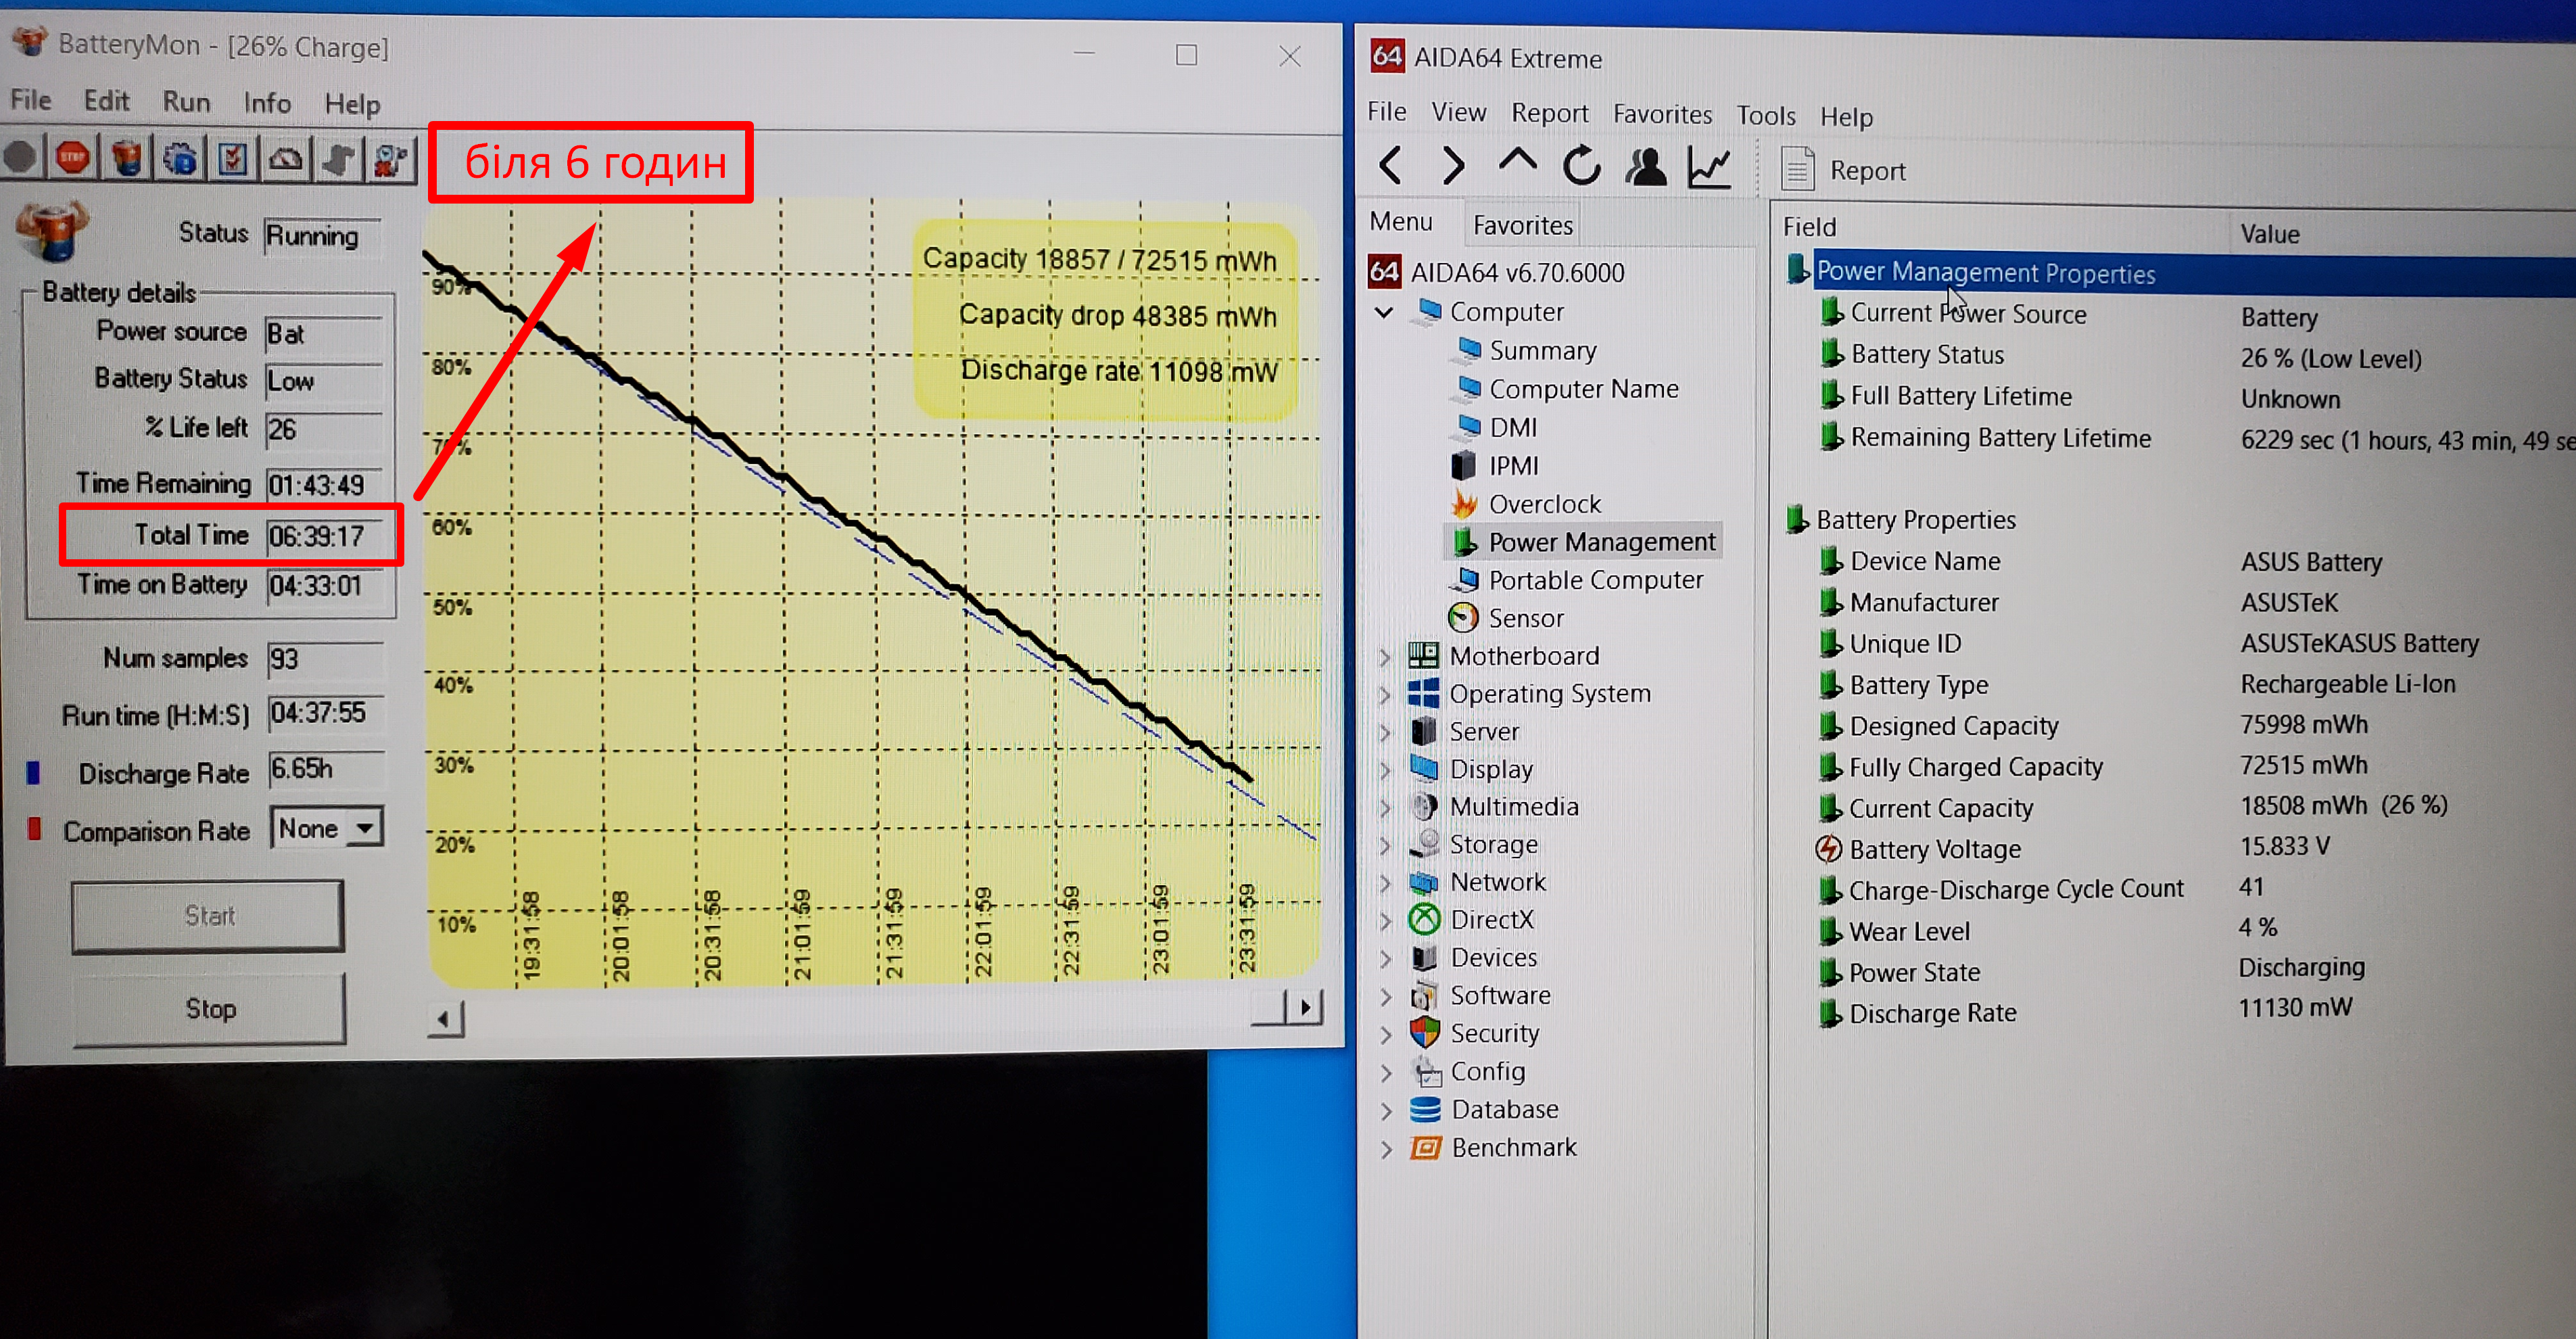Click the grey record circle toolbar icon
The height and width of the screenshot is (1339, 2576).
19,158
